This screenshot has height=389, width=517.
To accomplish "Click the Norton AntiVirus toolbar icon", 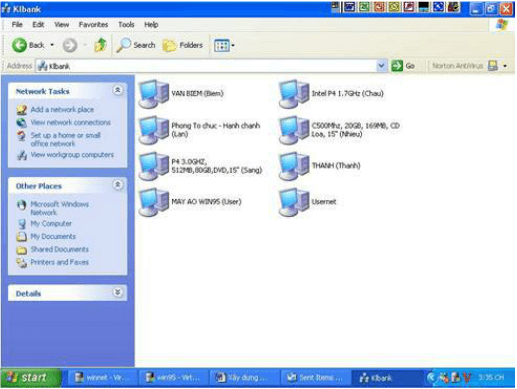I will pyautogui.click(x=493, y=66).
